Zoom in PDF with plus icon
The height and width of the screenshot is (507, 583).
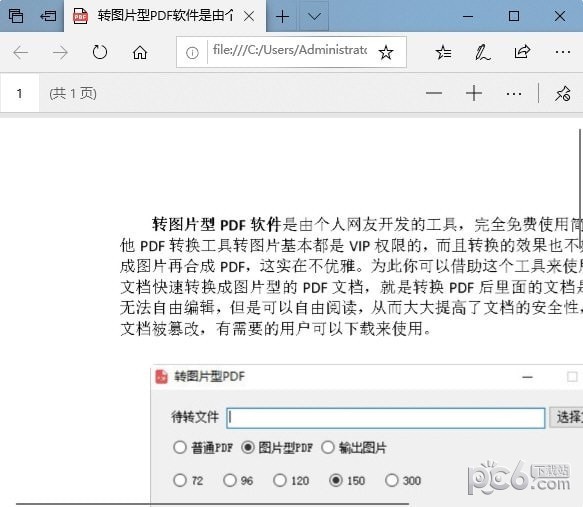coord(474,93)
